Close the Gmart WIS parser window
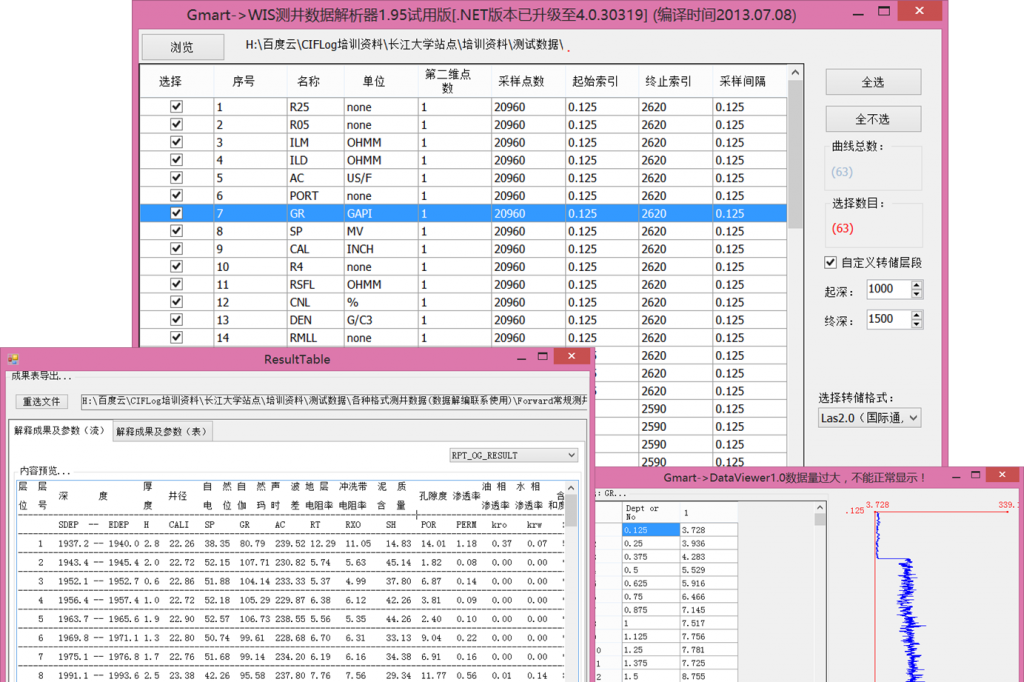 coord(920,10)
